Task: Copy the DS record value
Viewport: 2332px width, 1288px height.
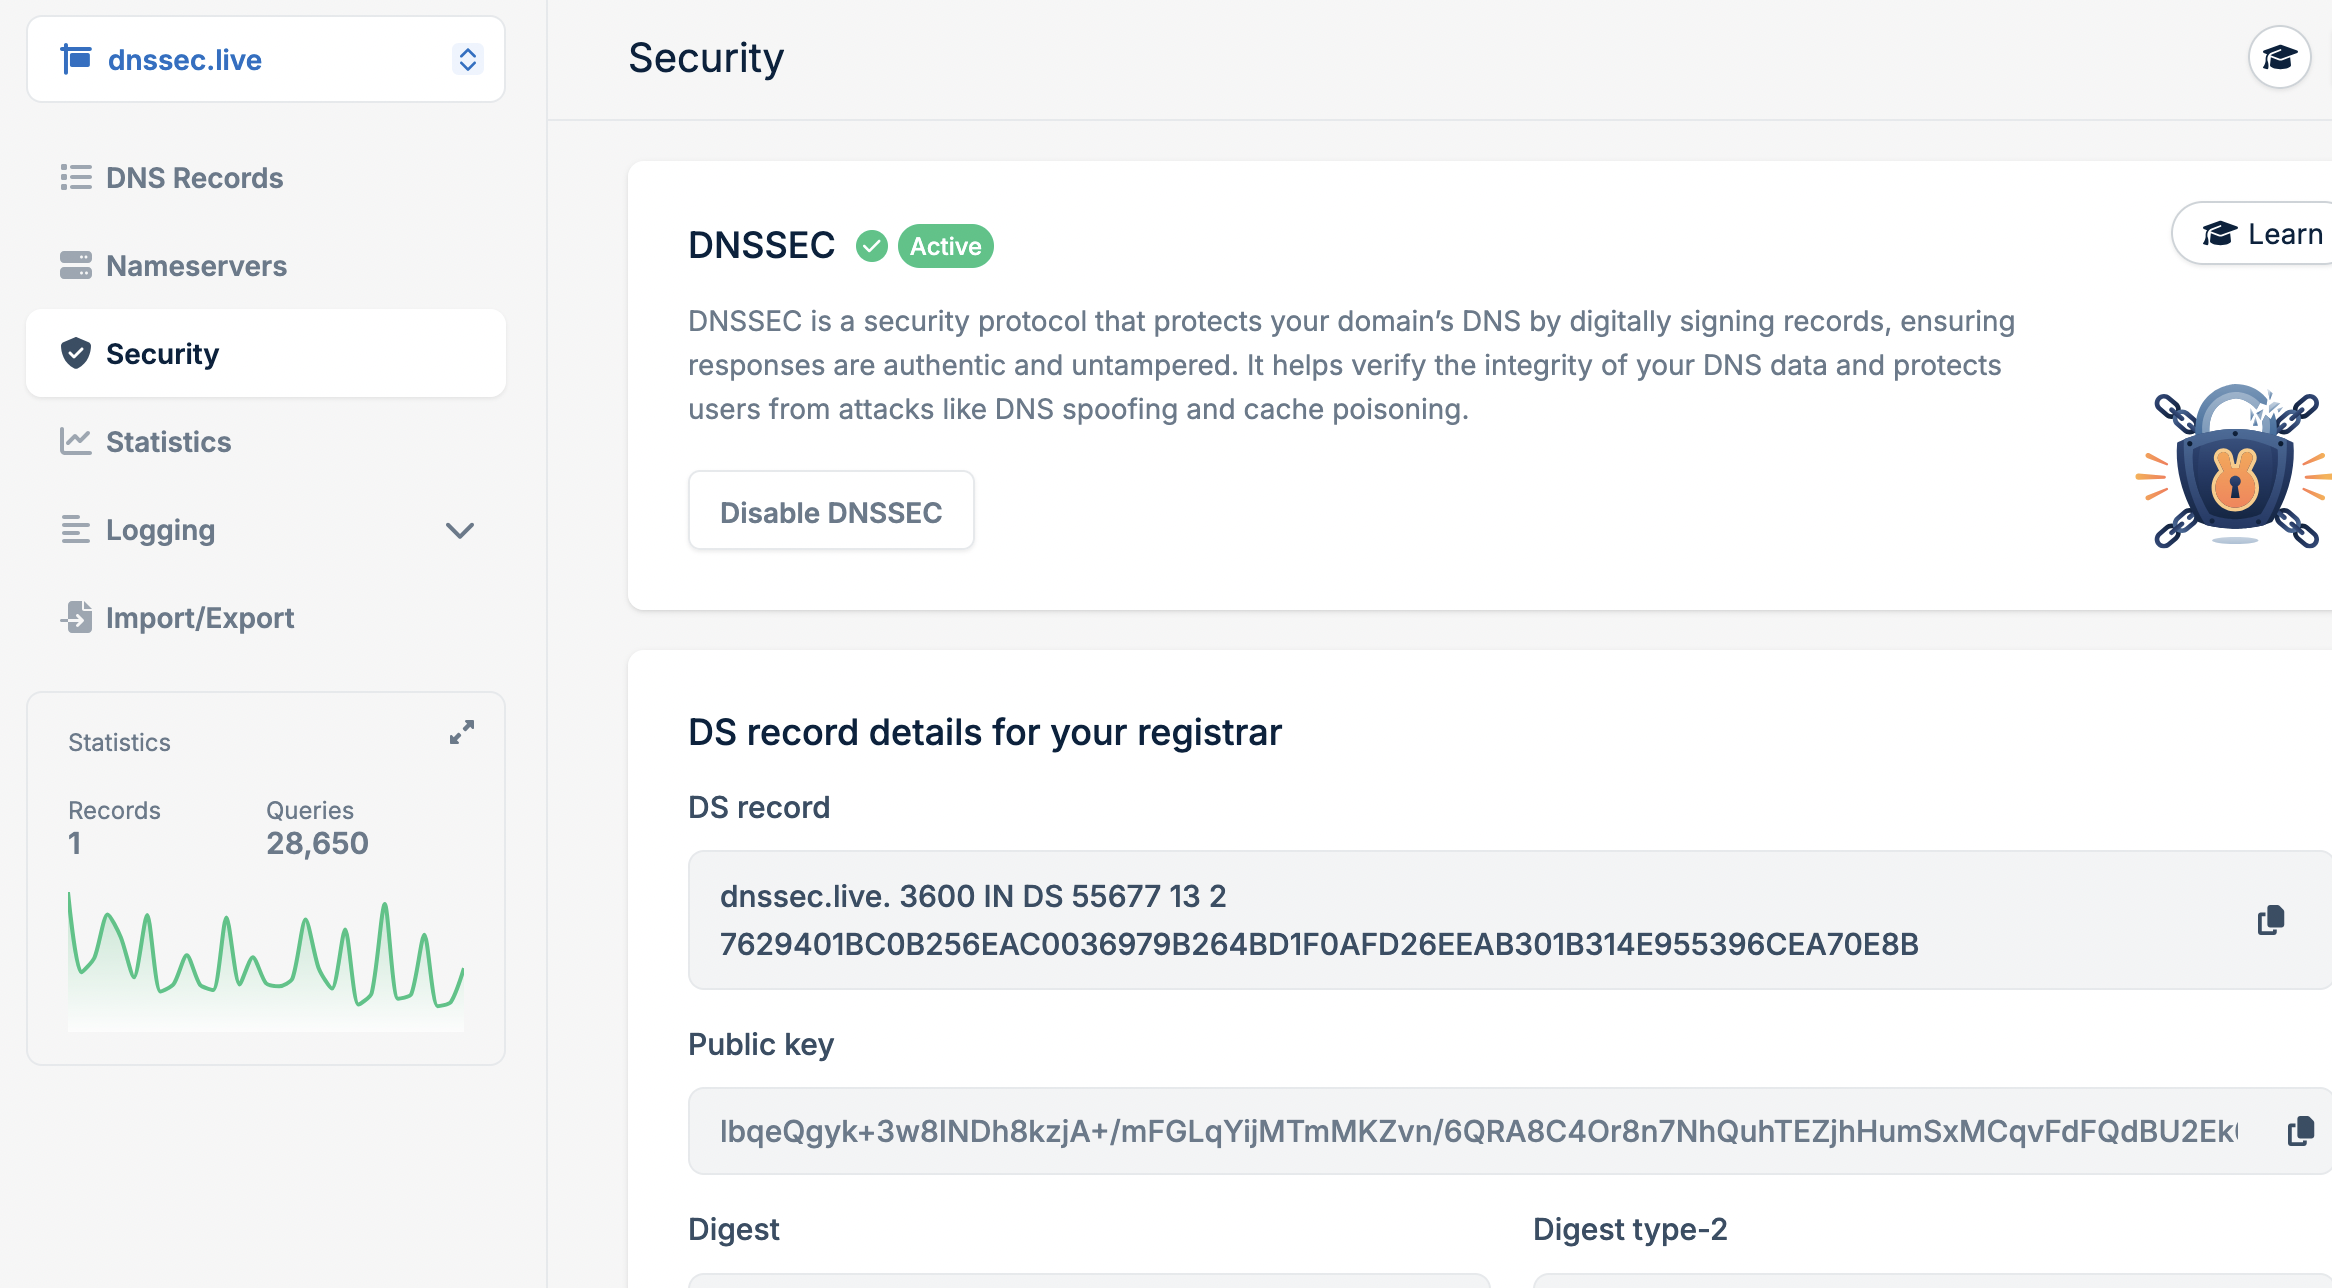Action: pos(2271,920)
